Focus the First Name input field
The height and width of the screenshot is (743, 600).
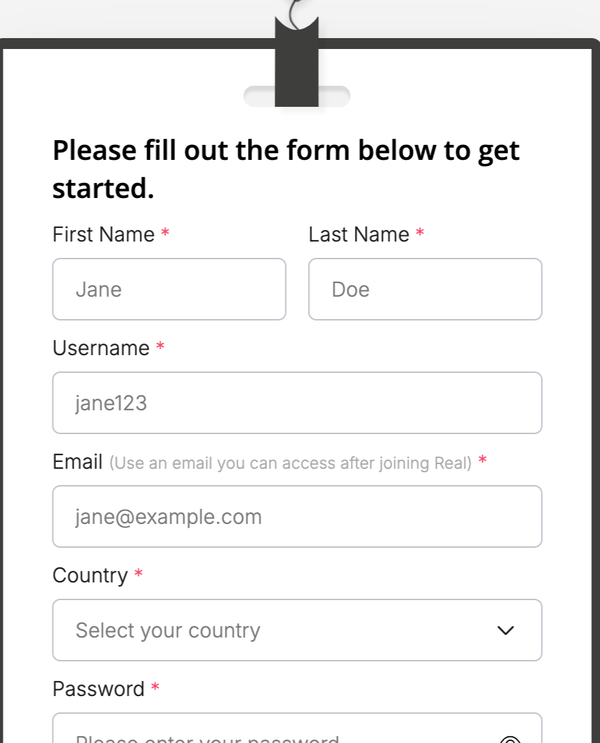click(169, 290)
